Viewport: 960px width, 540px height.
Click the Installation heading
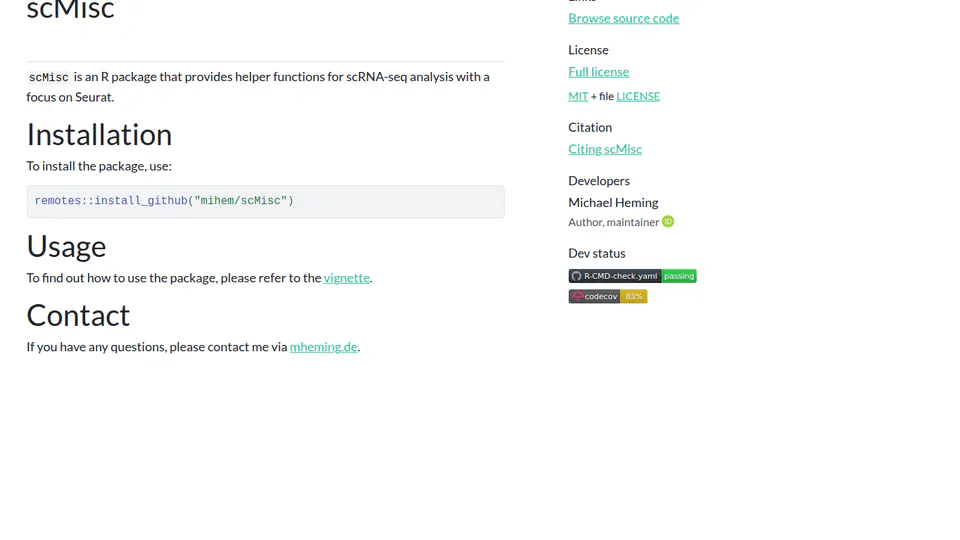click(x=99, y=135)
